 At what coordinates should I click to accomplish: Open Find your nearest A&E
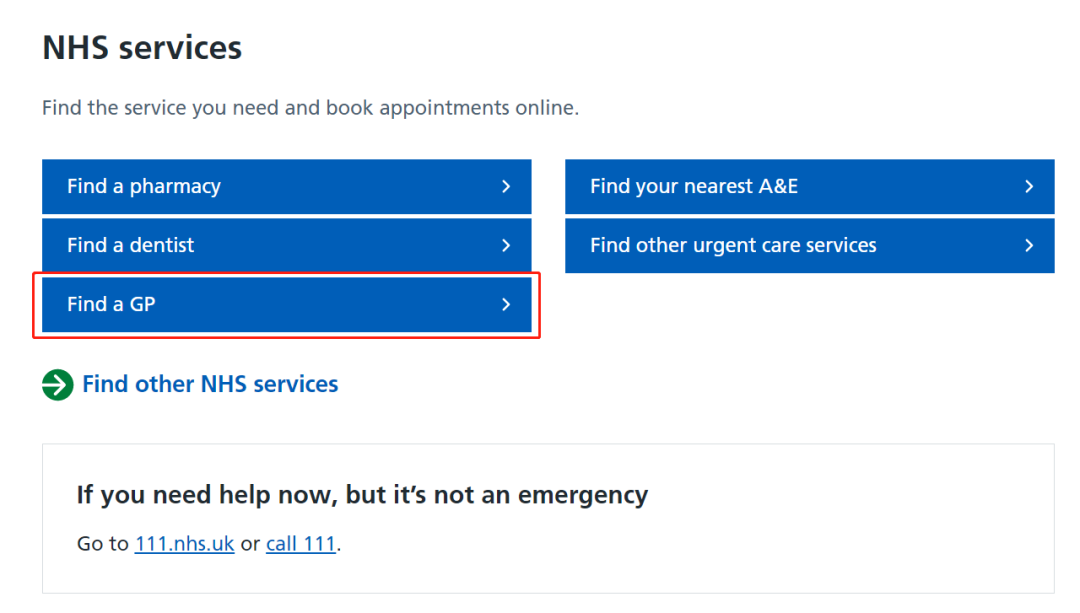tap(809, 187)
